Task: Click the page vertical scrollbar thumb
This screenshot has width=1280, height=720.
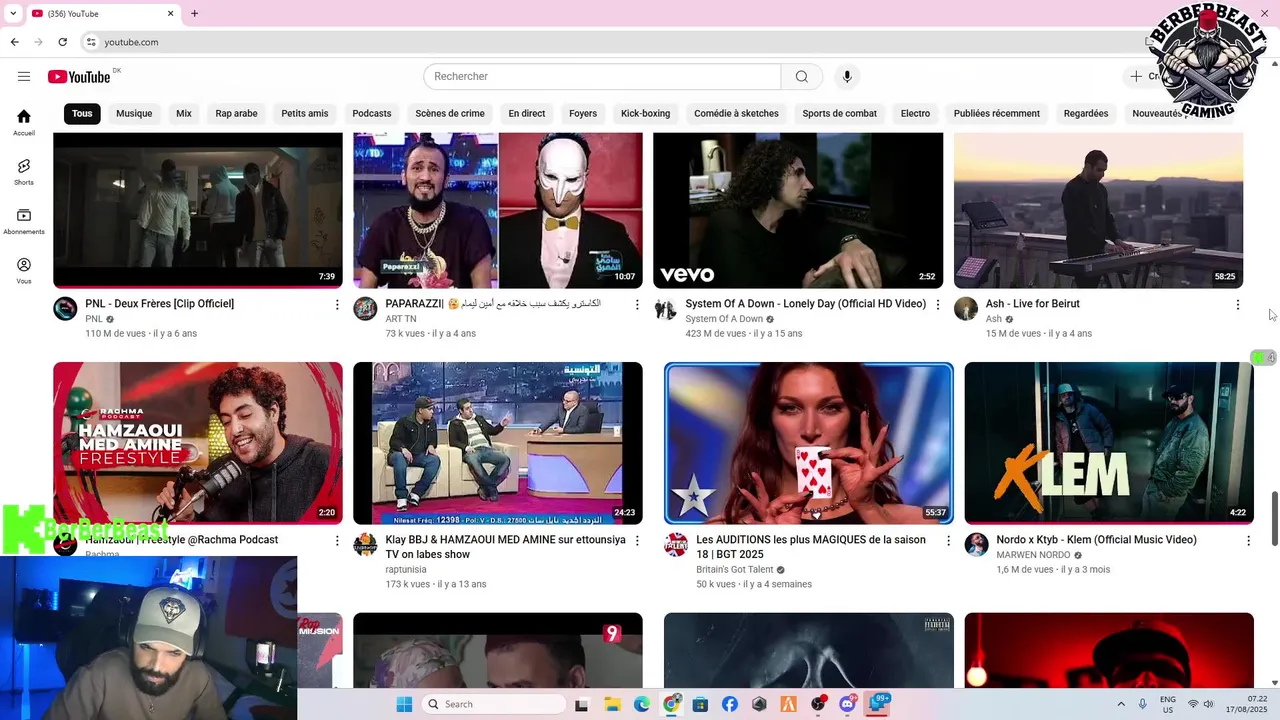Action: coord(1274,519)
